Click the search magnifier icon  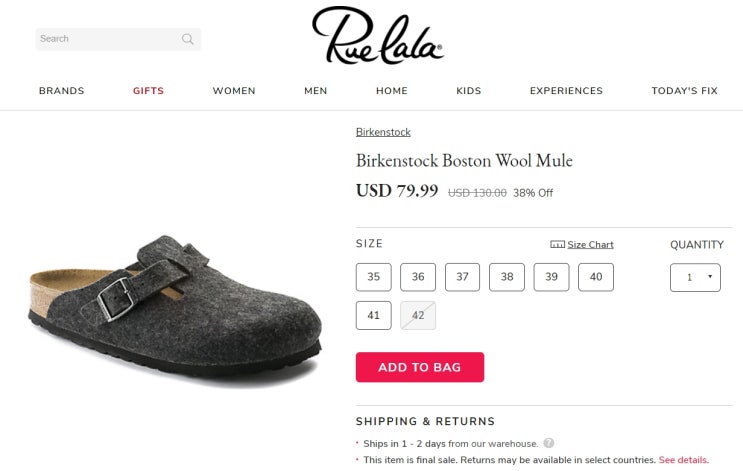tap(187, 40)
